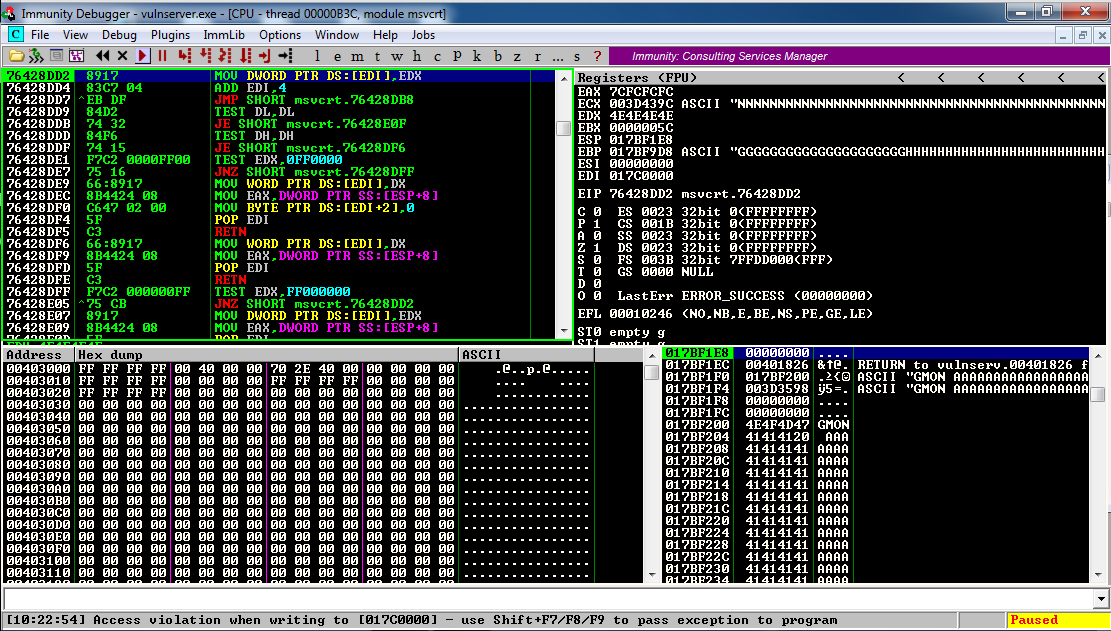The image size is (1111, 631).
Task: Click the disassembly pane scrollbar thumb
Action: [x=563, y=128]
